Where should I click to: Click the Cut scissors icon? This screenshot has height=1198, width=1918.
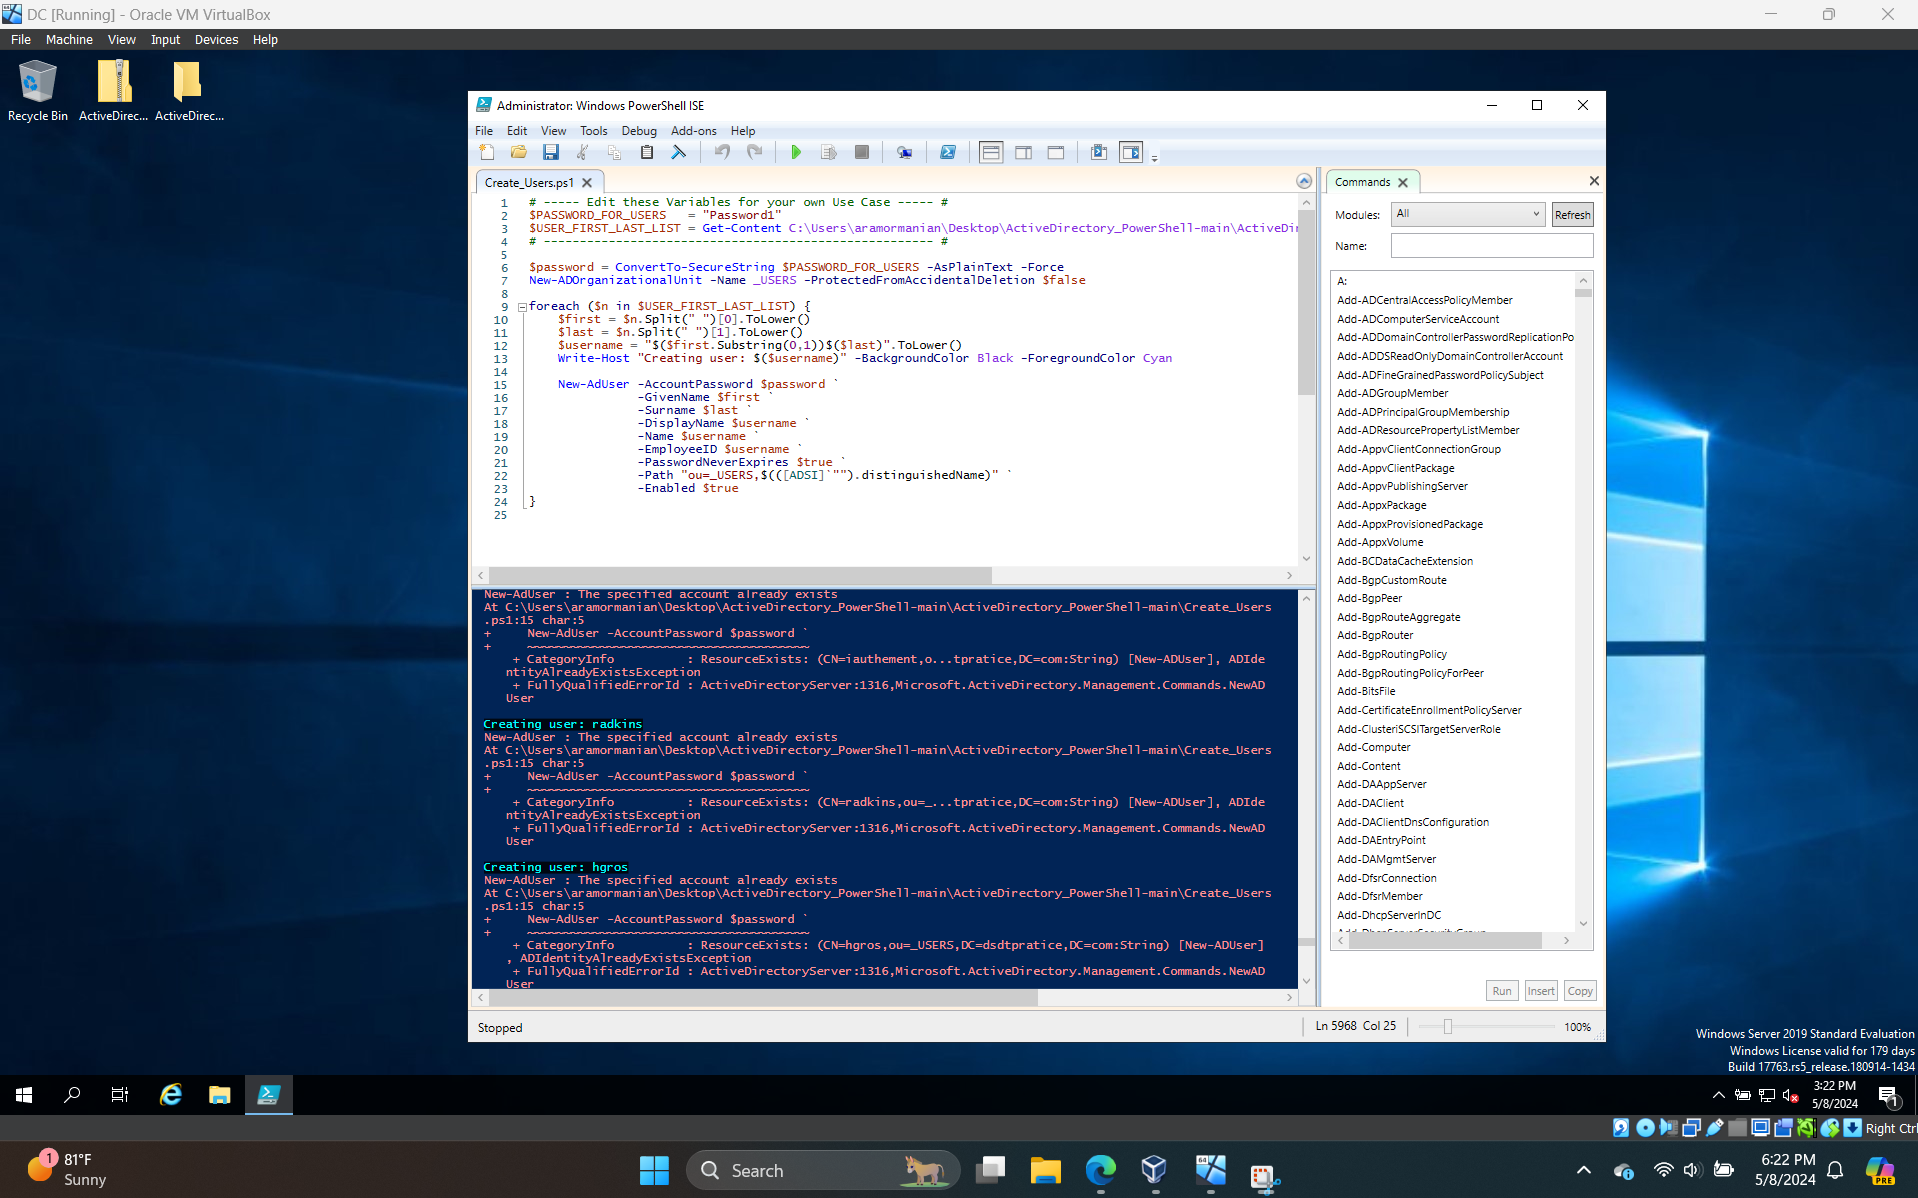coord(582,152)
